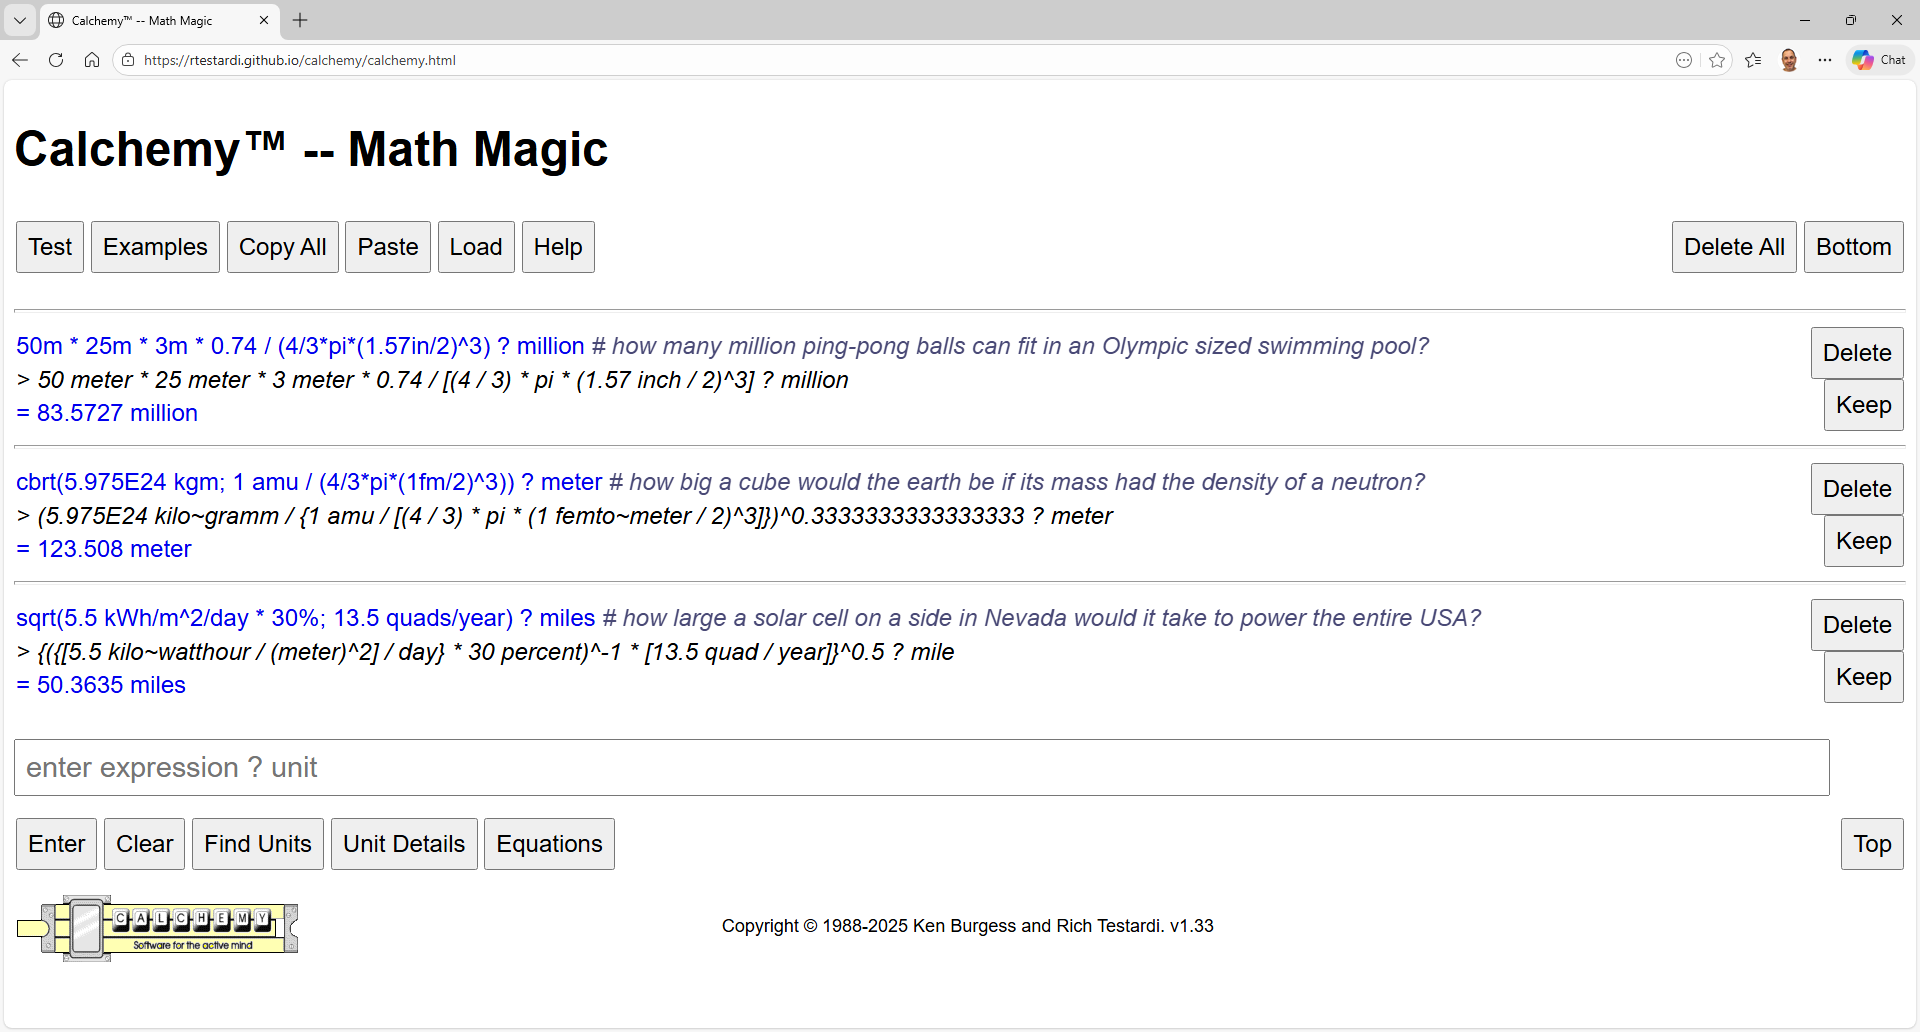Open browser settings ellipsis menu
The image size is (1920, 1032).
[1825, 60]
